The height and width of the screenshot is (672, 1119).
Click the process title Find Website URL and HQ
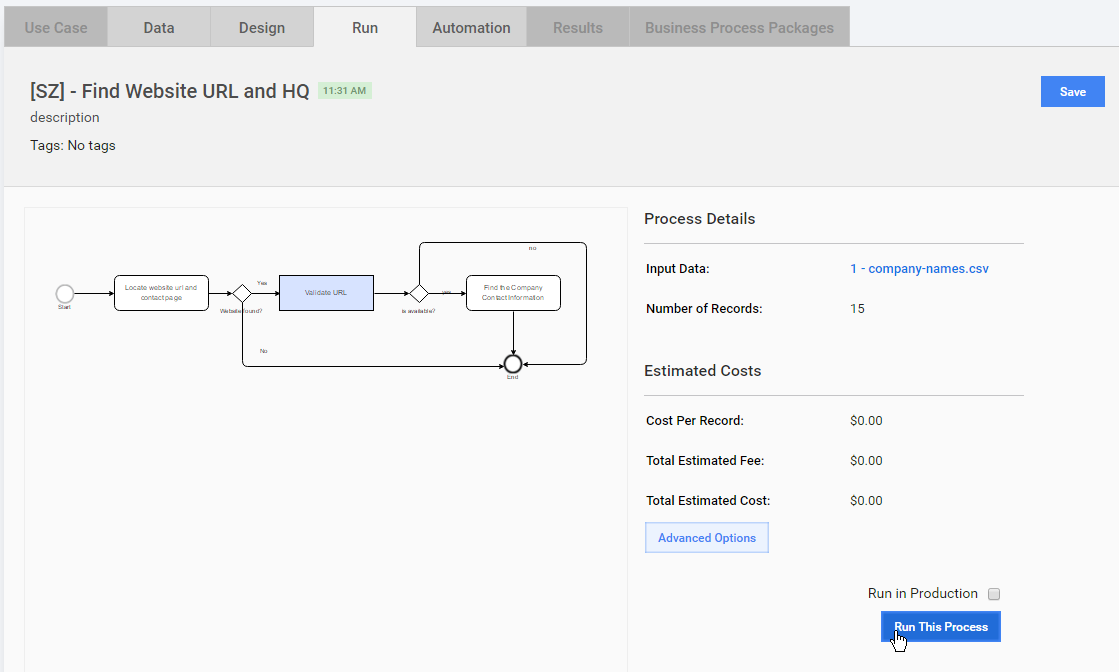click(x=170, y=91)
